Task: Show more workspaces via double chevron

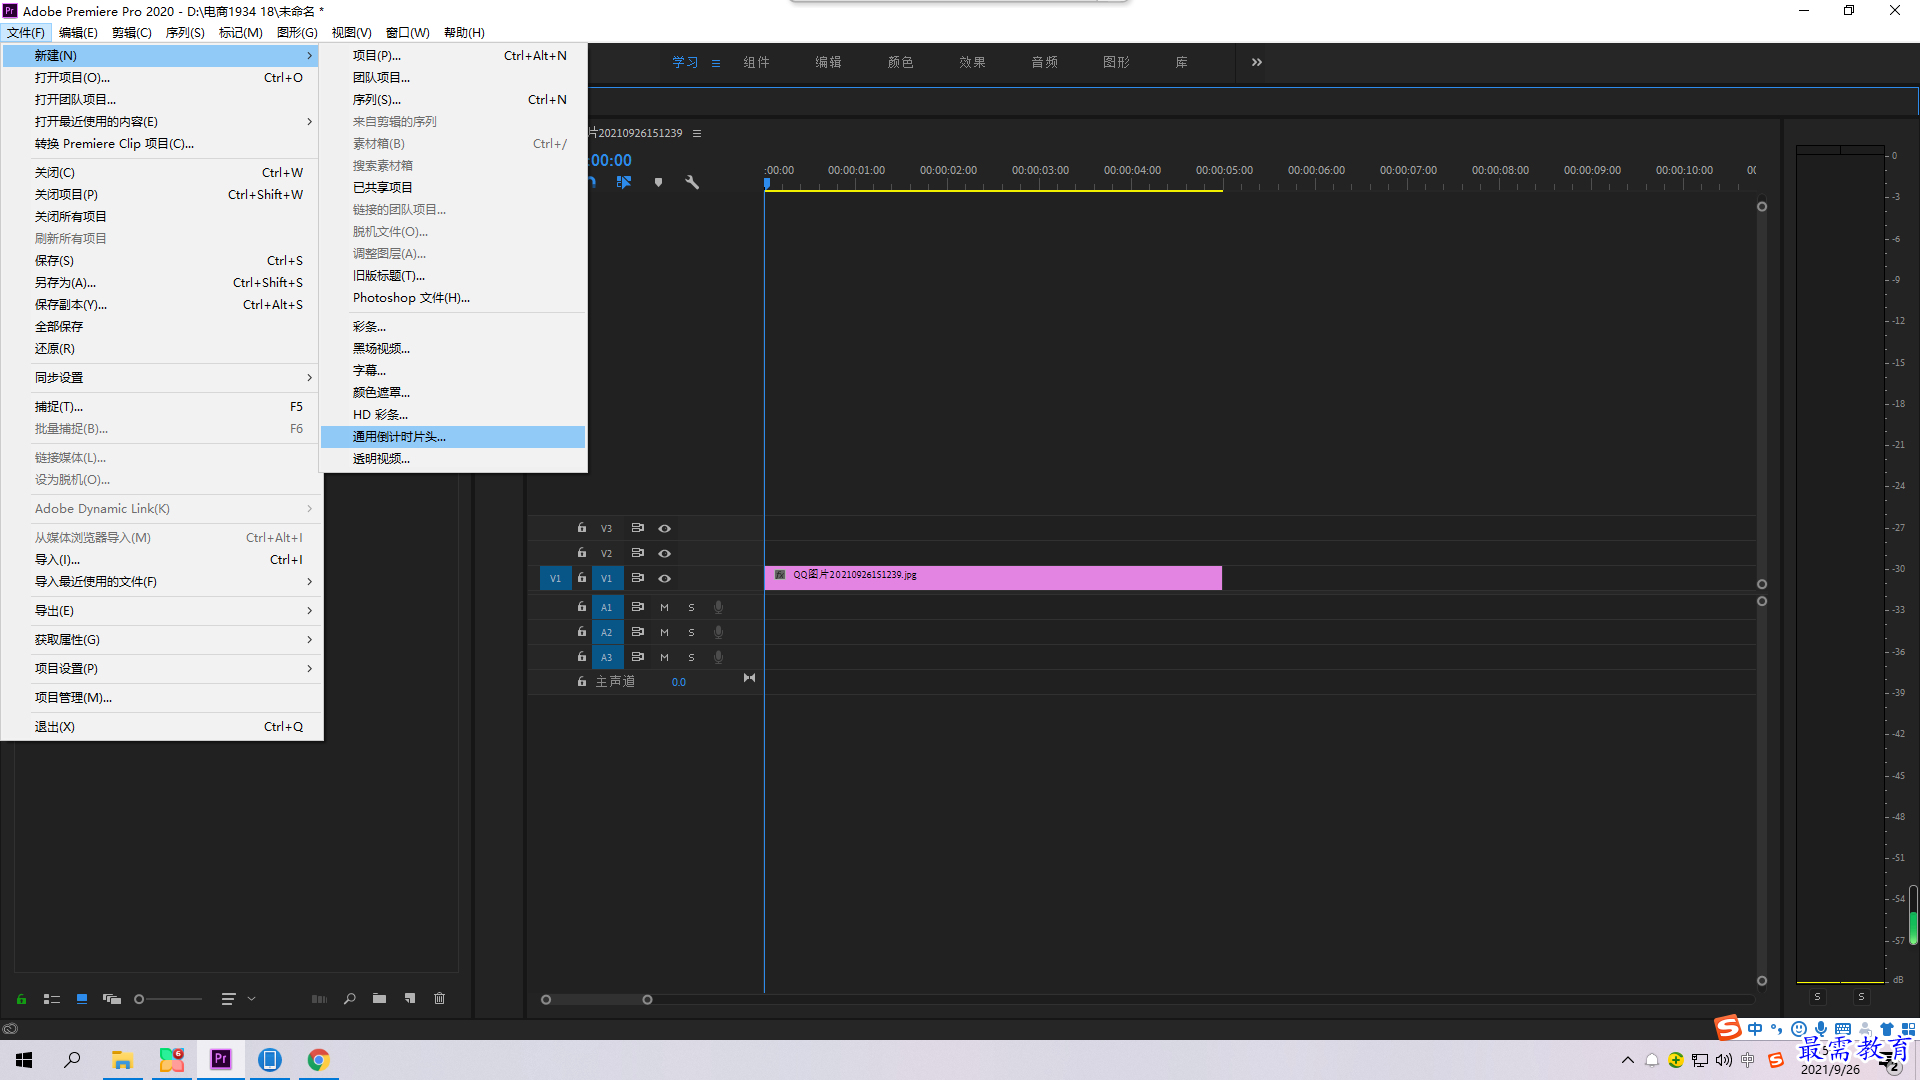Action: pos(1257,62)
